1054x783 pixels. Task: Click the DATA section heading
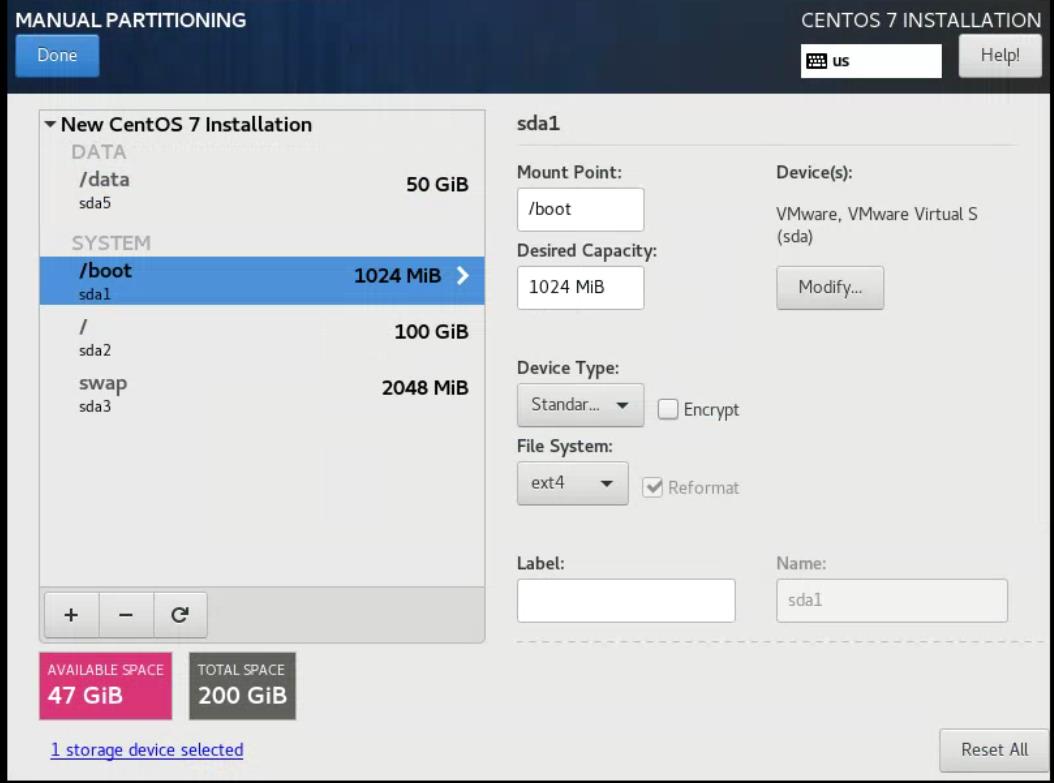pyautogui.click(x=99, y=152)
